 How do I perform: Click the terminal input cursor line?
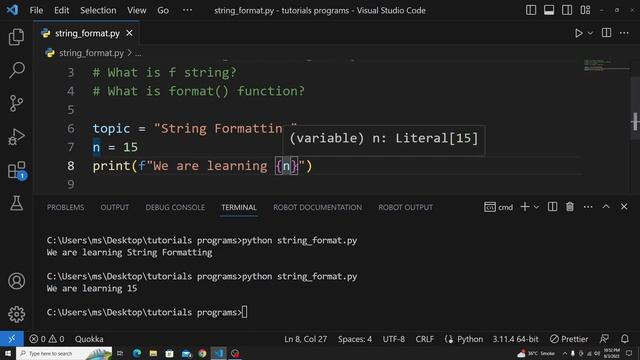tap(147, 313)
